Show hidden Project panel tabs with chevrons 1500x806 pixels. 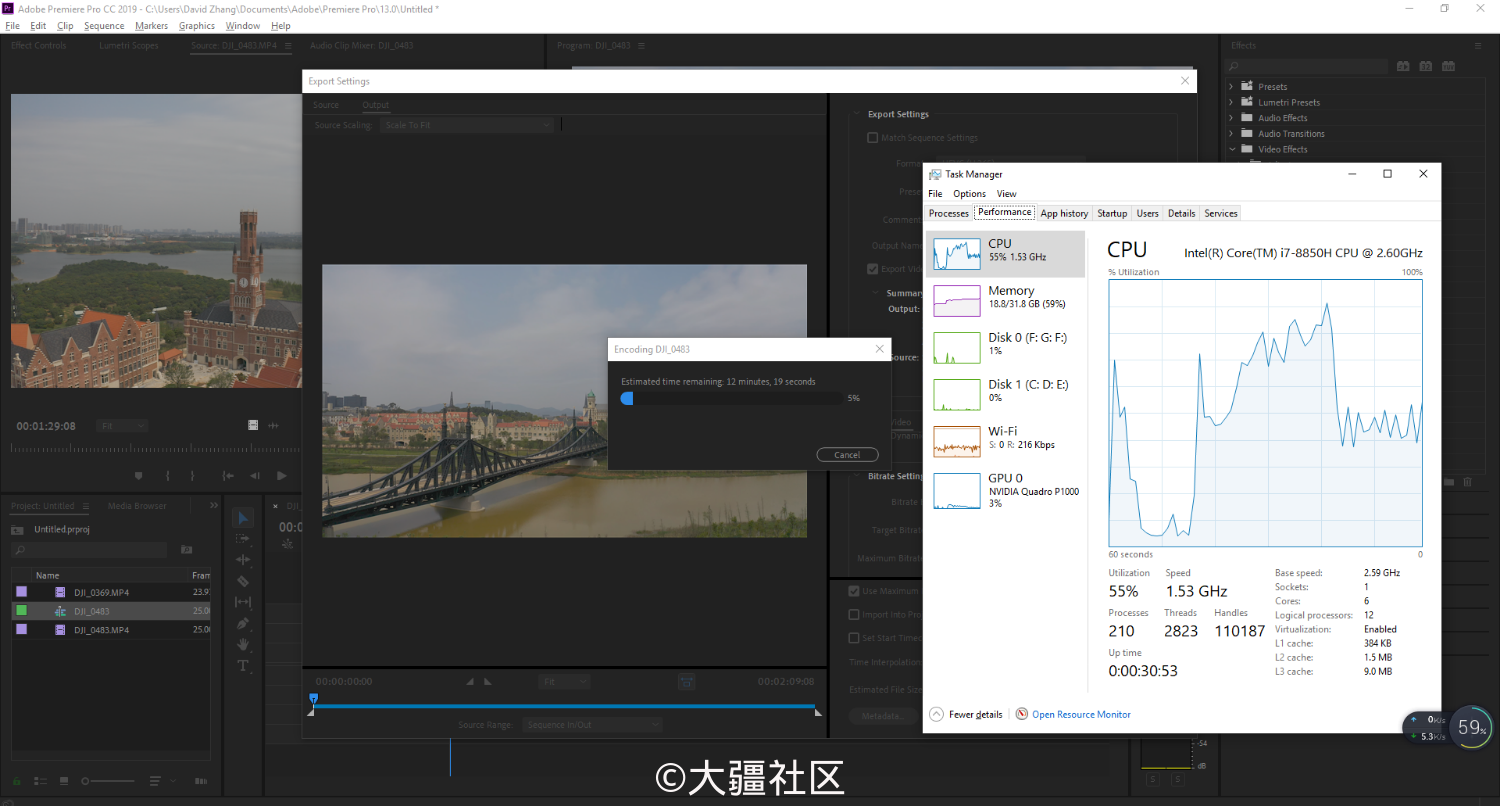[x=213, y=506]
